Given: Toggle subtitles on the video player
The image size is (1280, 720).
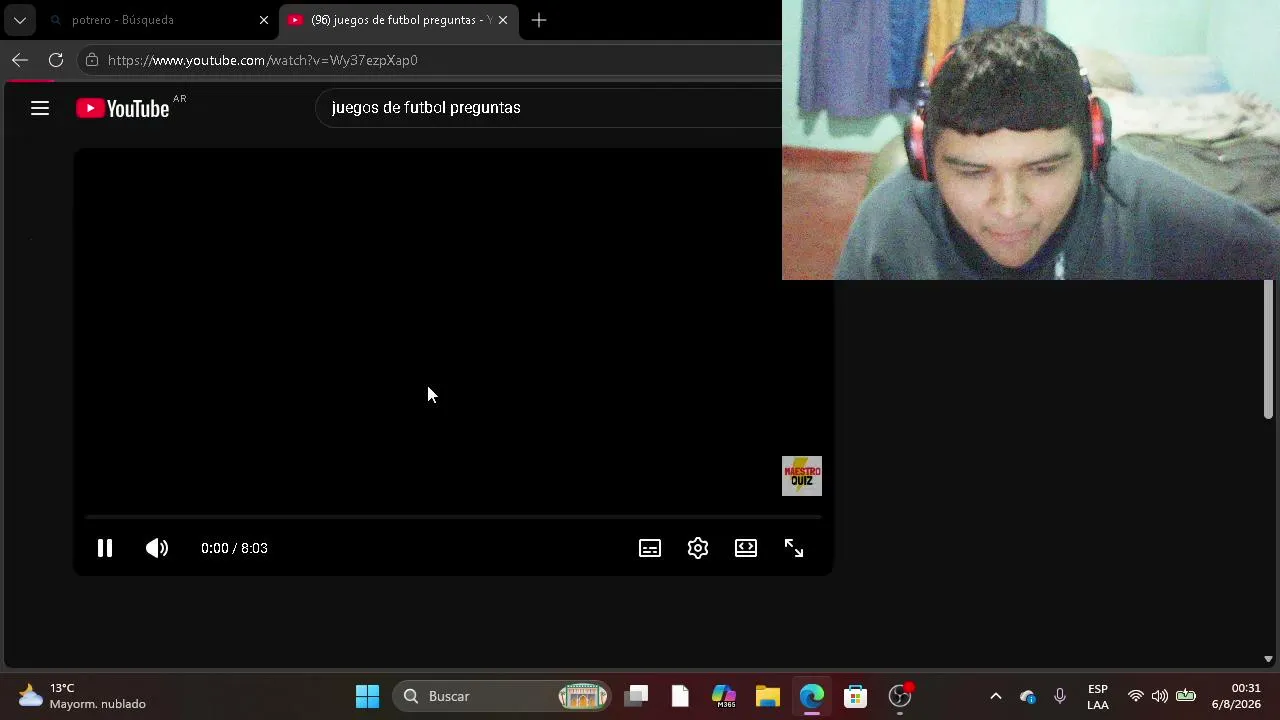Looking at the screenshot, I should [650, 548].
